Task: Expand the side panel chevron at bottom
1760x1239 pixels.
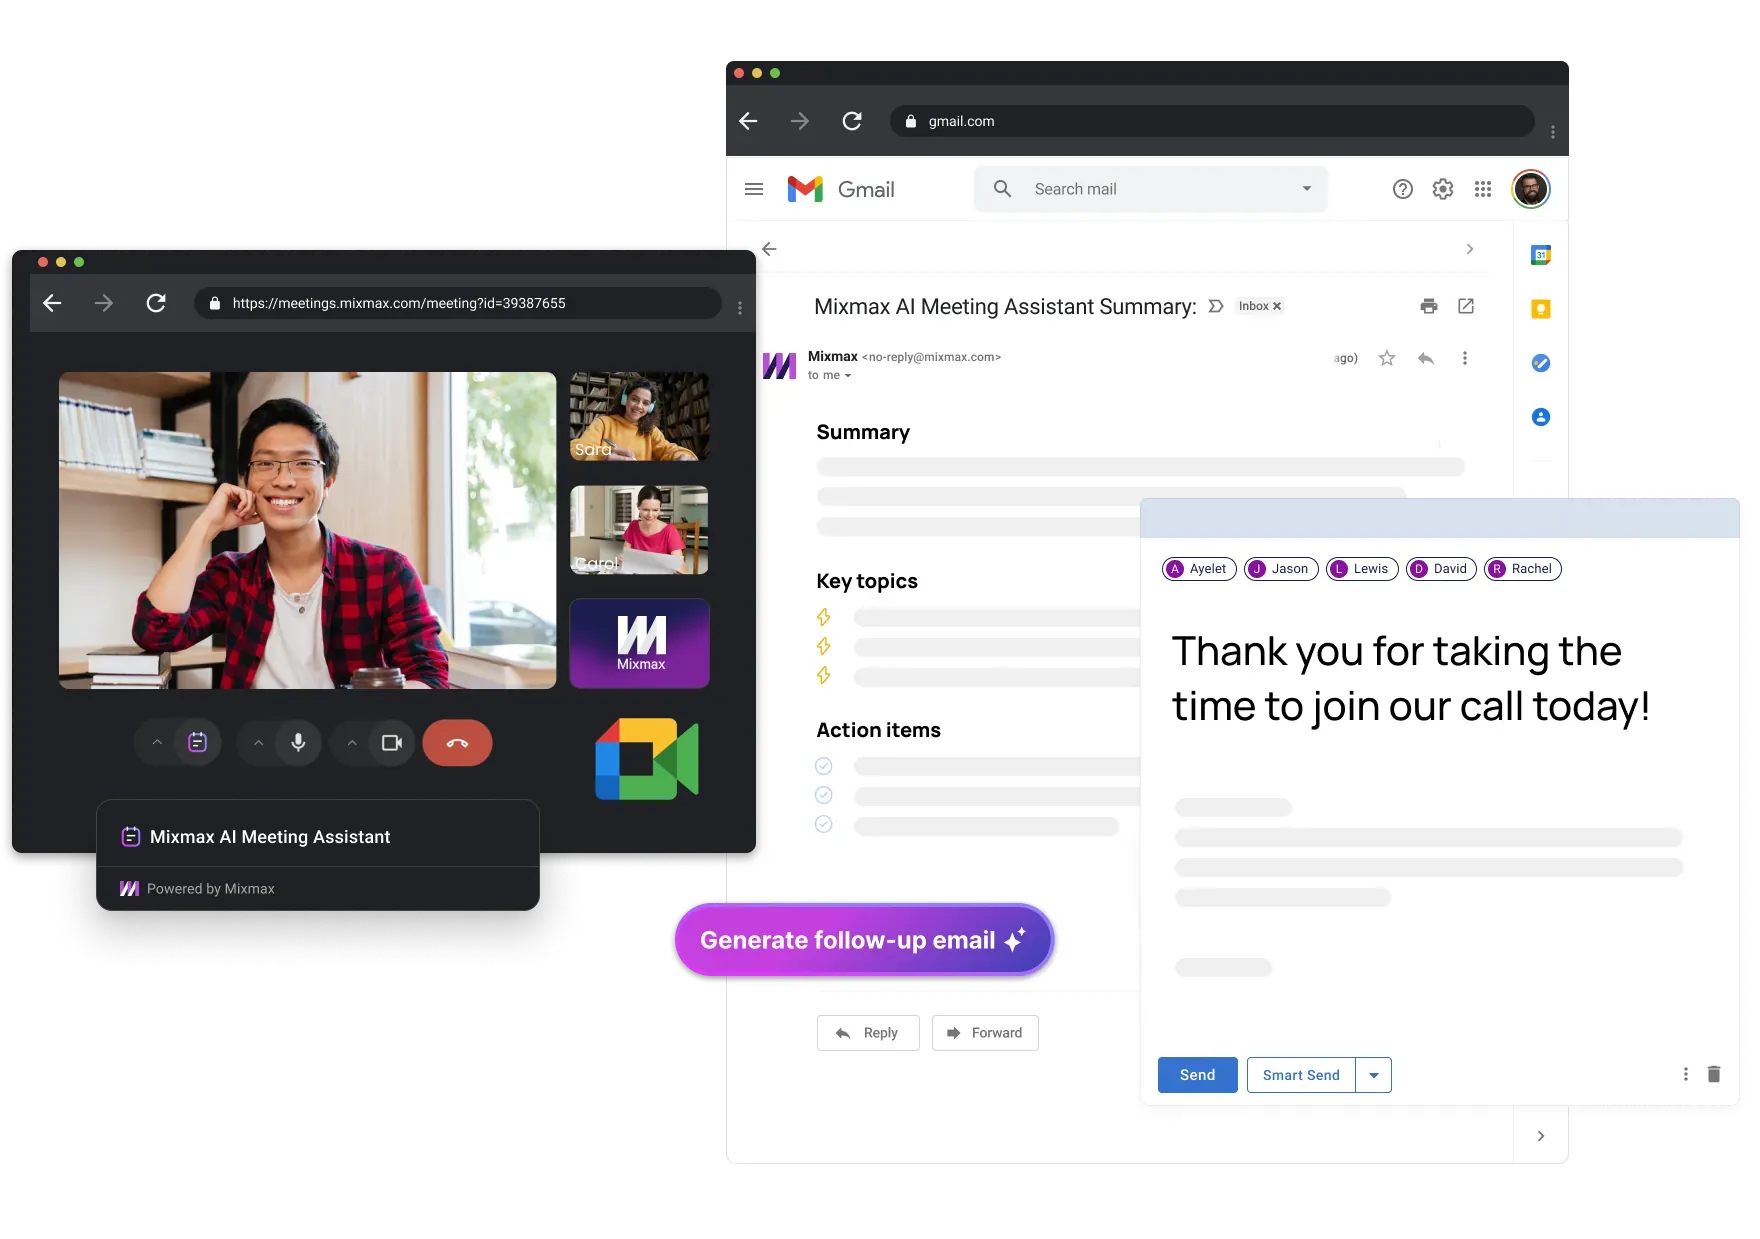Action: coord(1541,1136)
